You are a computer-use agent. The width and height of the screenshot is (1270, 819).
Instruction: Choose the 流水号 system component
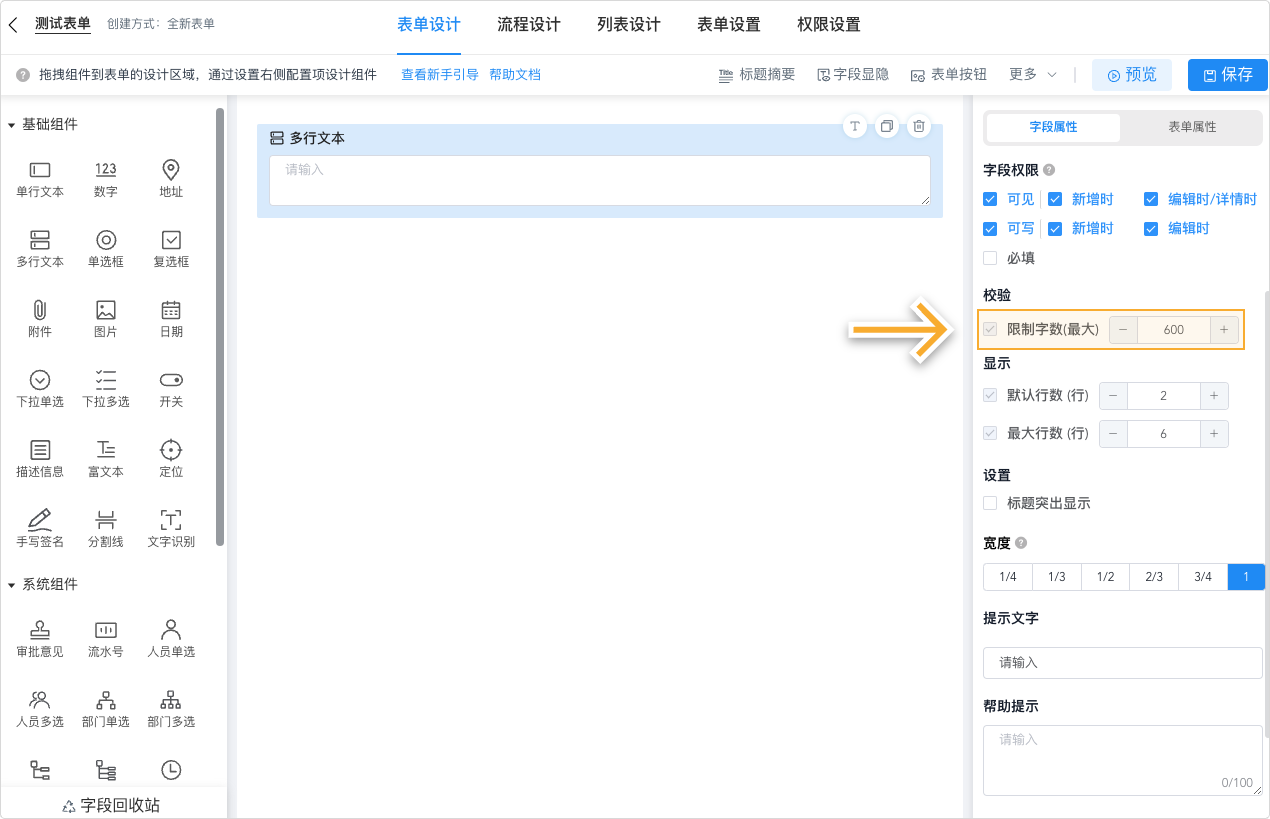(x=105, y=637)
